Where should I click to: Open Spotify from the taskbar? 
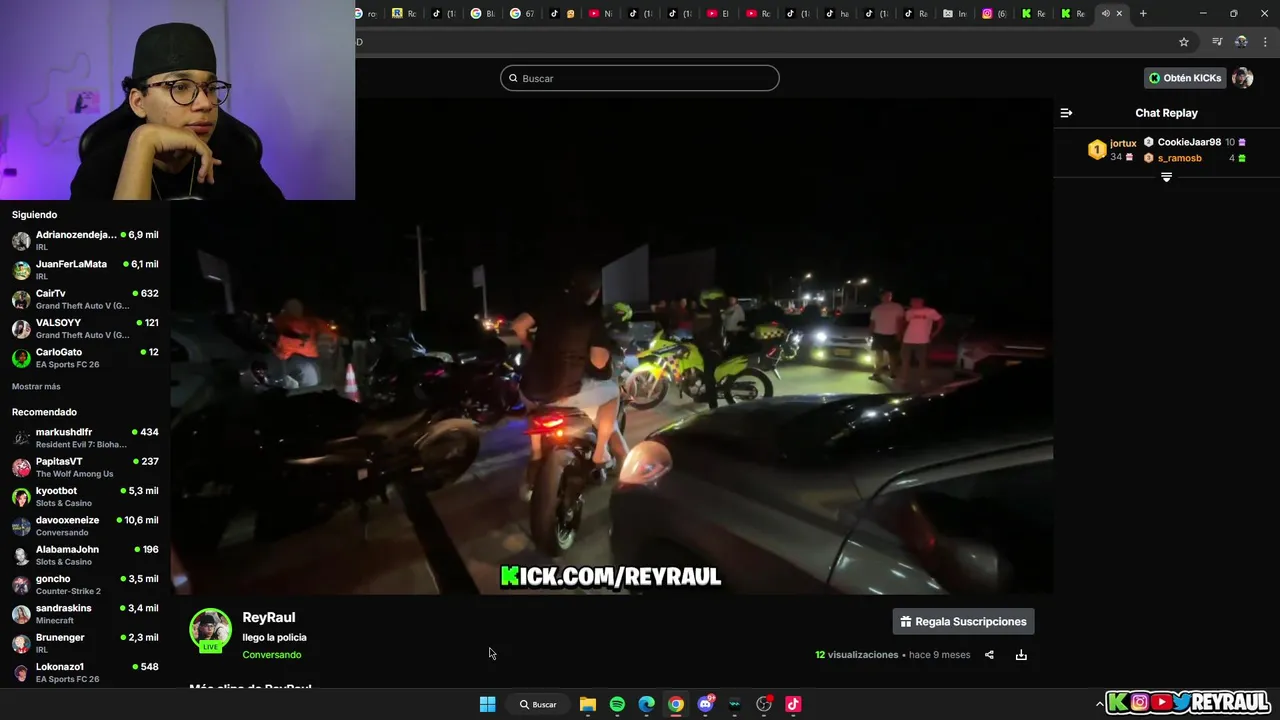click(x=617, y=704)
